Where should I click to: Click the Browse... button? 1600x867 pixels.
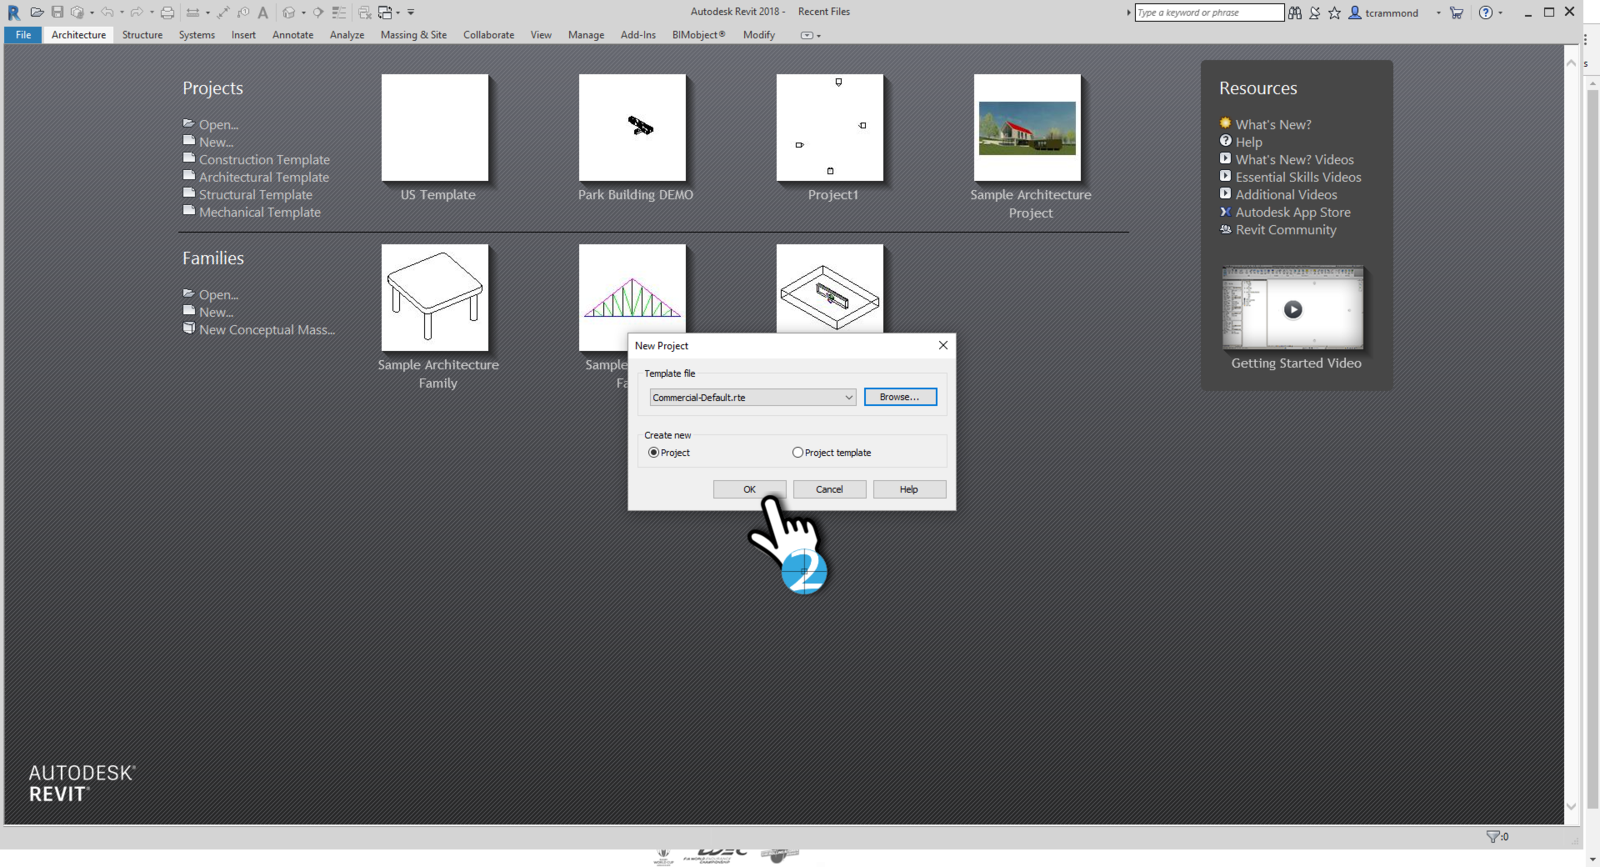pyautogui.click(x=900, y=397)
